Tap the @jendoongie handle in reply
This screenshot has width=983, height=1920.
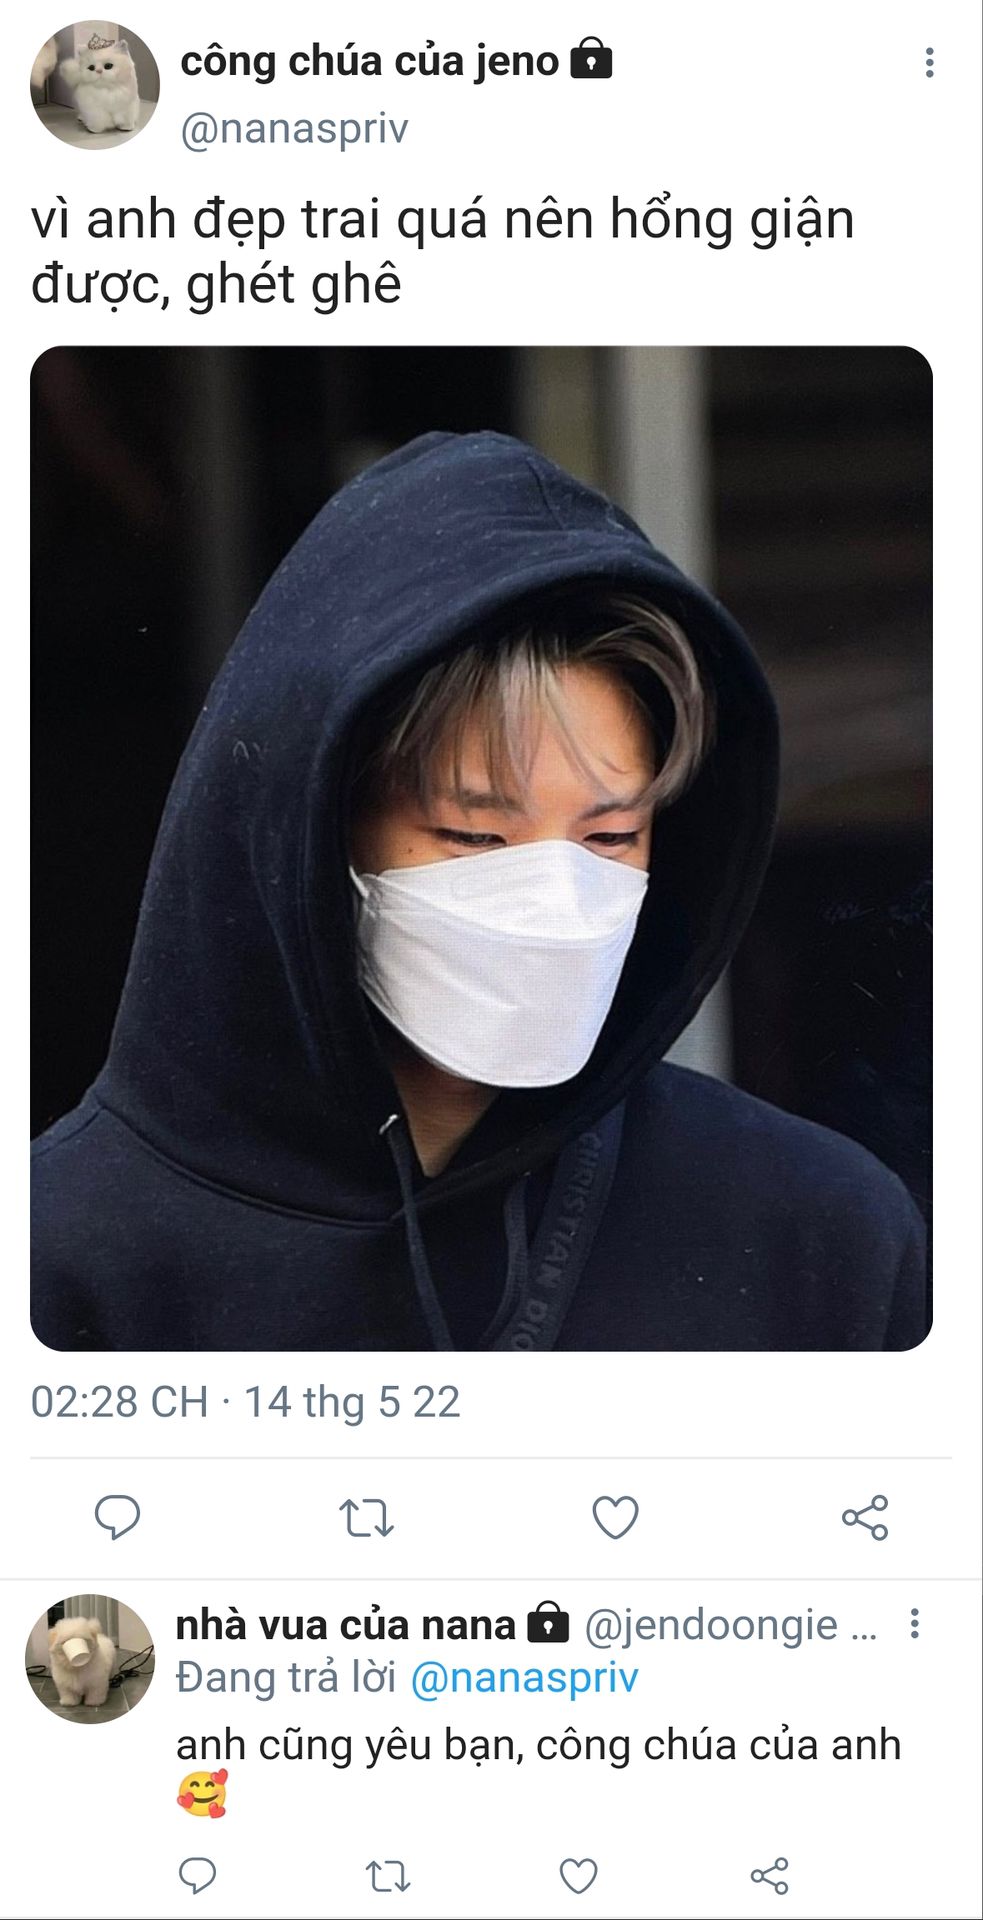[710, 1625]
